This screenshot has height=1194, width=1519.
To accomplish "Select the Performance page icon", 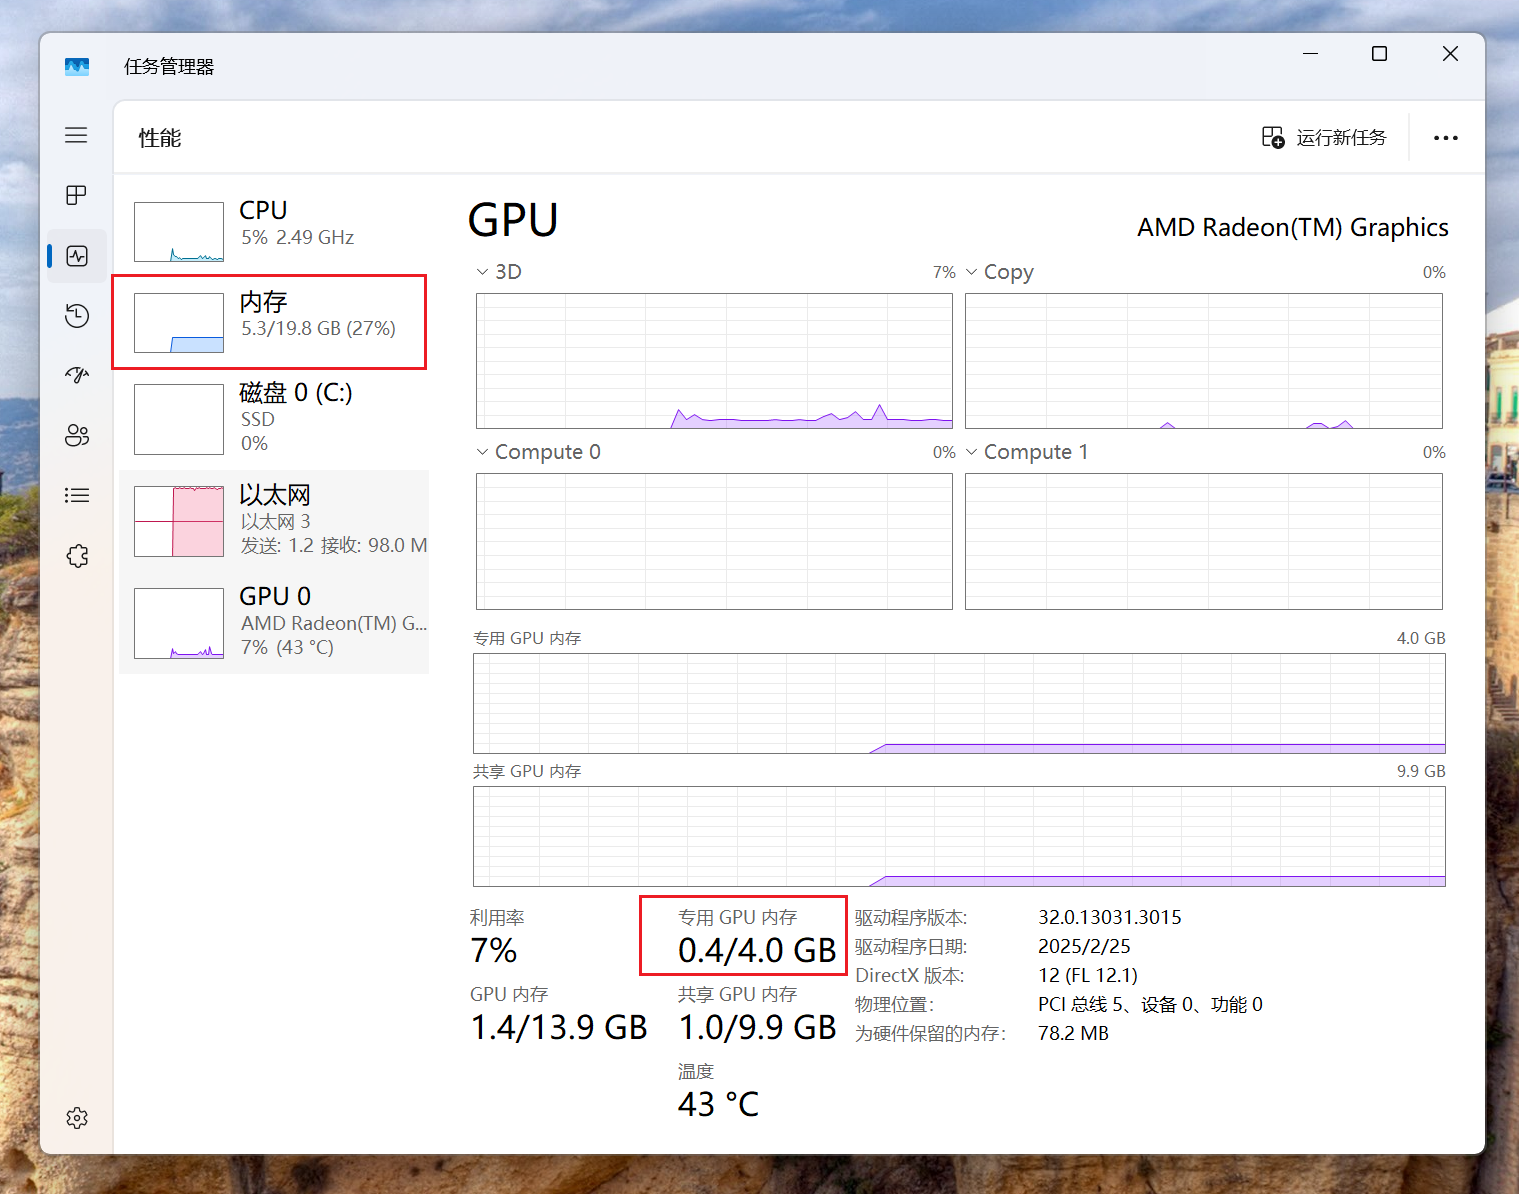I will point(77,256).
